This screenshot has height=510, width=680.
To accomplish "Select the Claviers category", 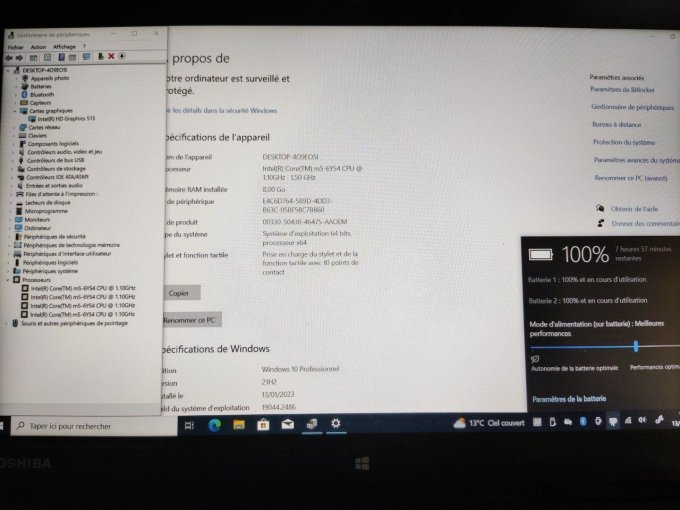I will 33,135.
